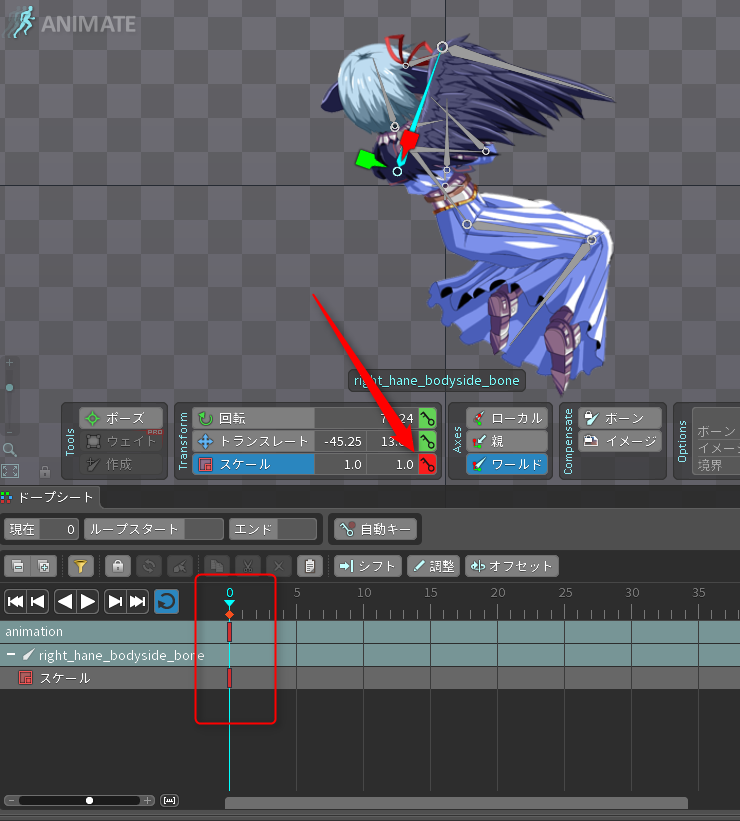This screenshot has height=821, width=740.
Task: Click the sync/refresh arrows icon in dopesheet
Action: tap(149, 566)
